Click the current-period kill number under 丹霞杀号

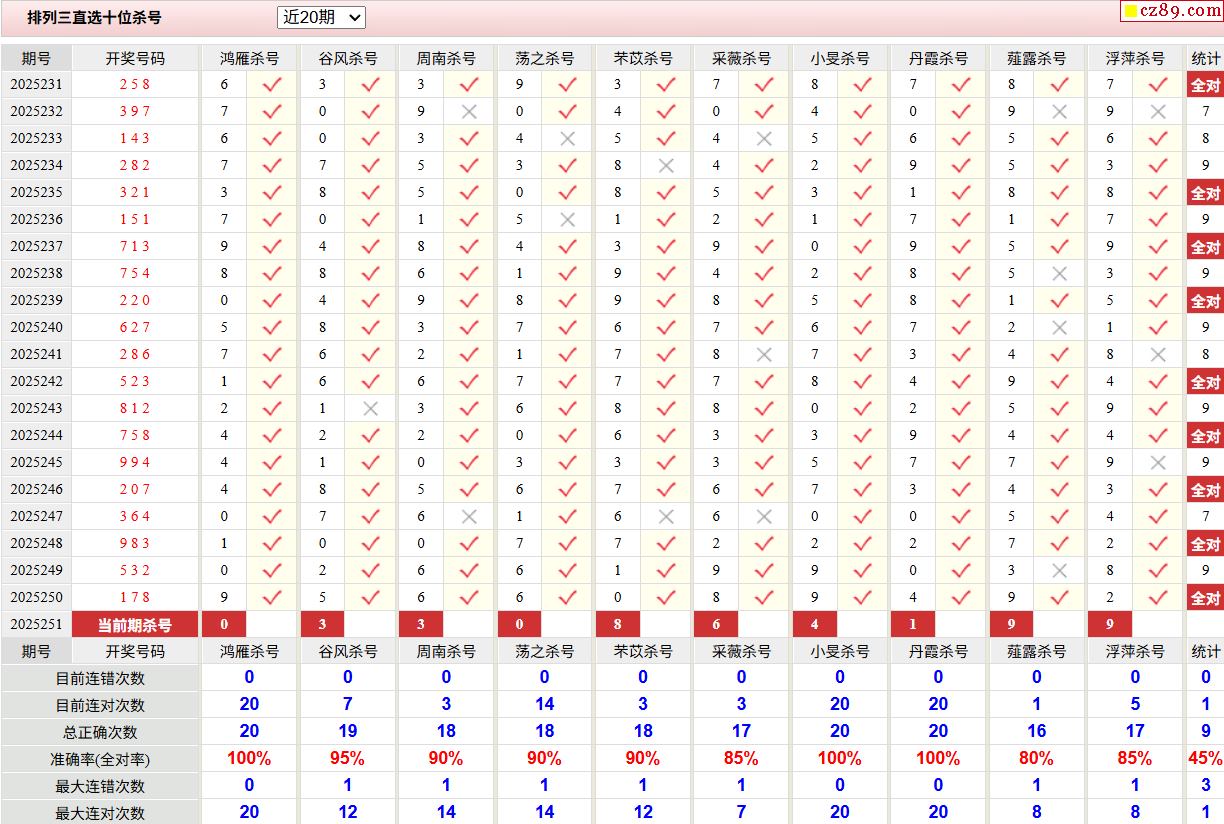(913, 625)
